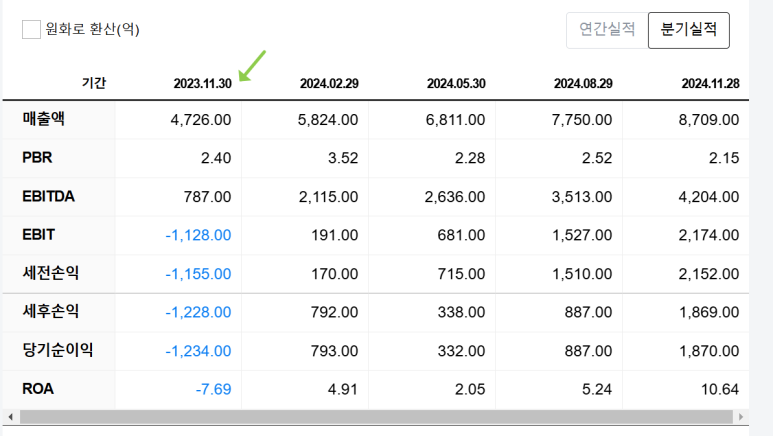
Task: Click the ROA value 5.24
Action: click(x=597, y=390)
